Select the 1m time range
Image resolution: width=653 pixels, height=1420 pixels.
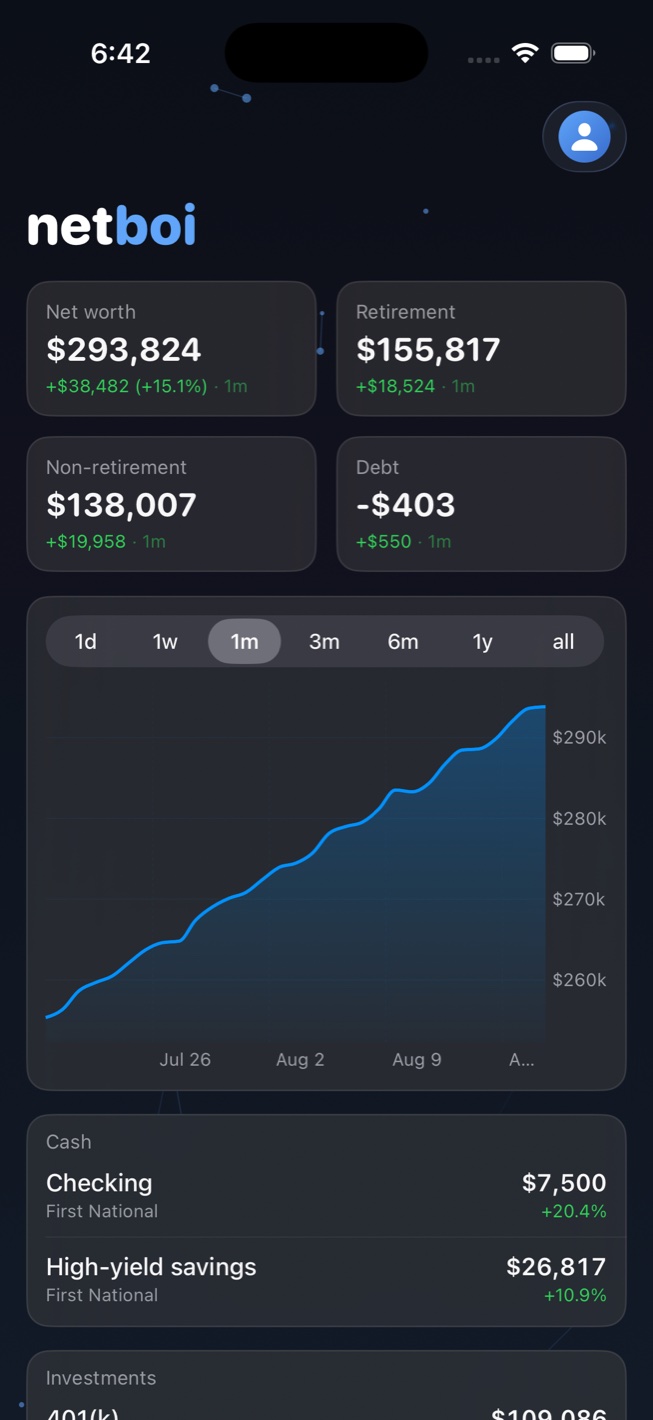(x=244, y=642)
